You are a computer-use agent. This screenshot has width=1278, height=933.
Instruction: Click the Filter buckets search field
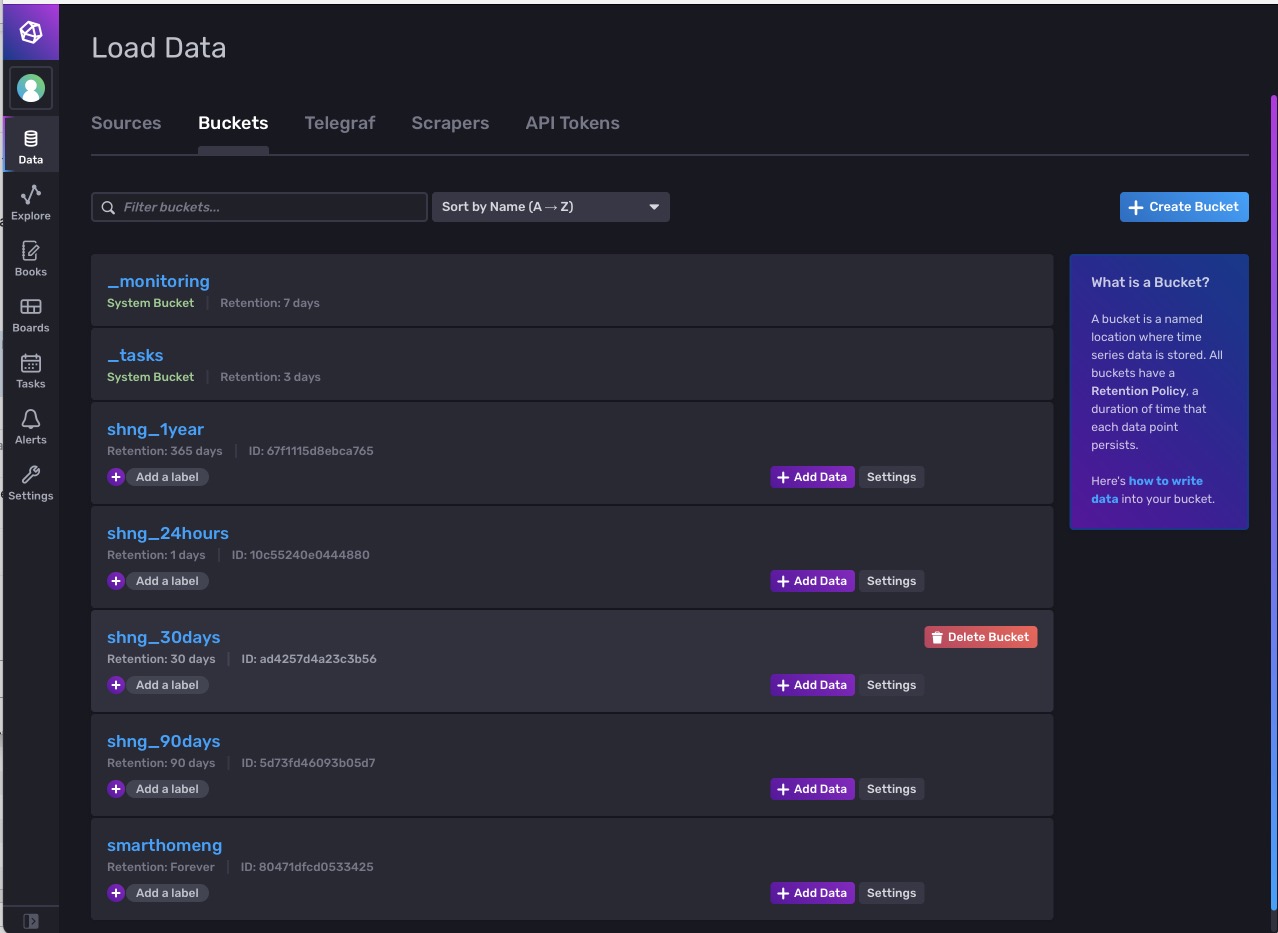coord(258,207)
